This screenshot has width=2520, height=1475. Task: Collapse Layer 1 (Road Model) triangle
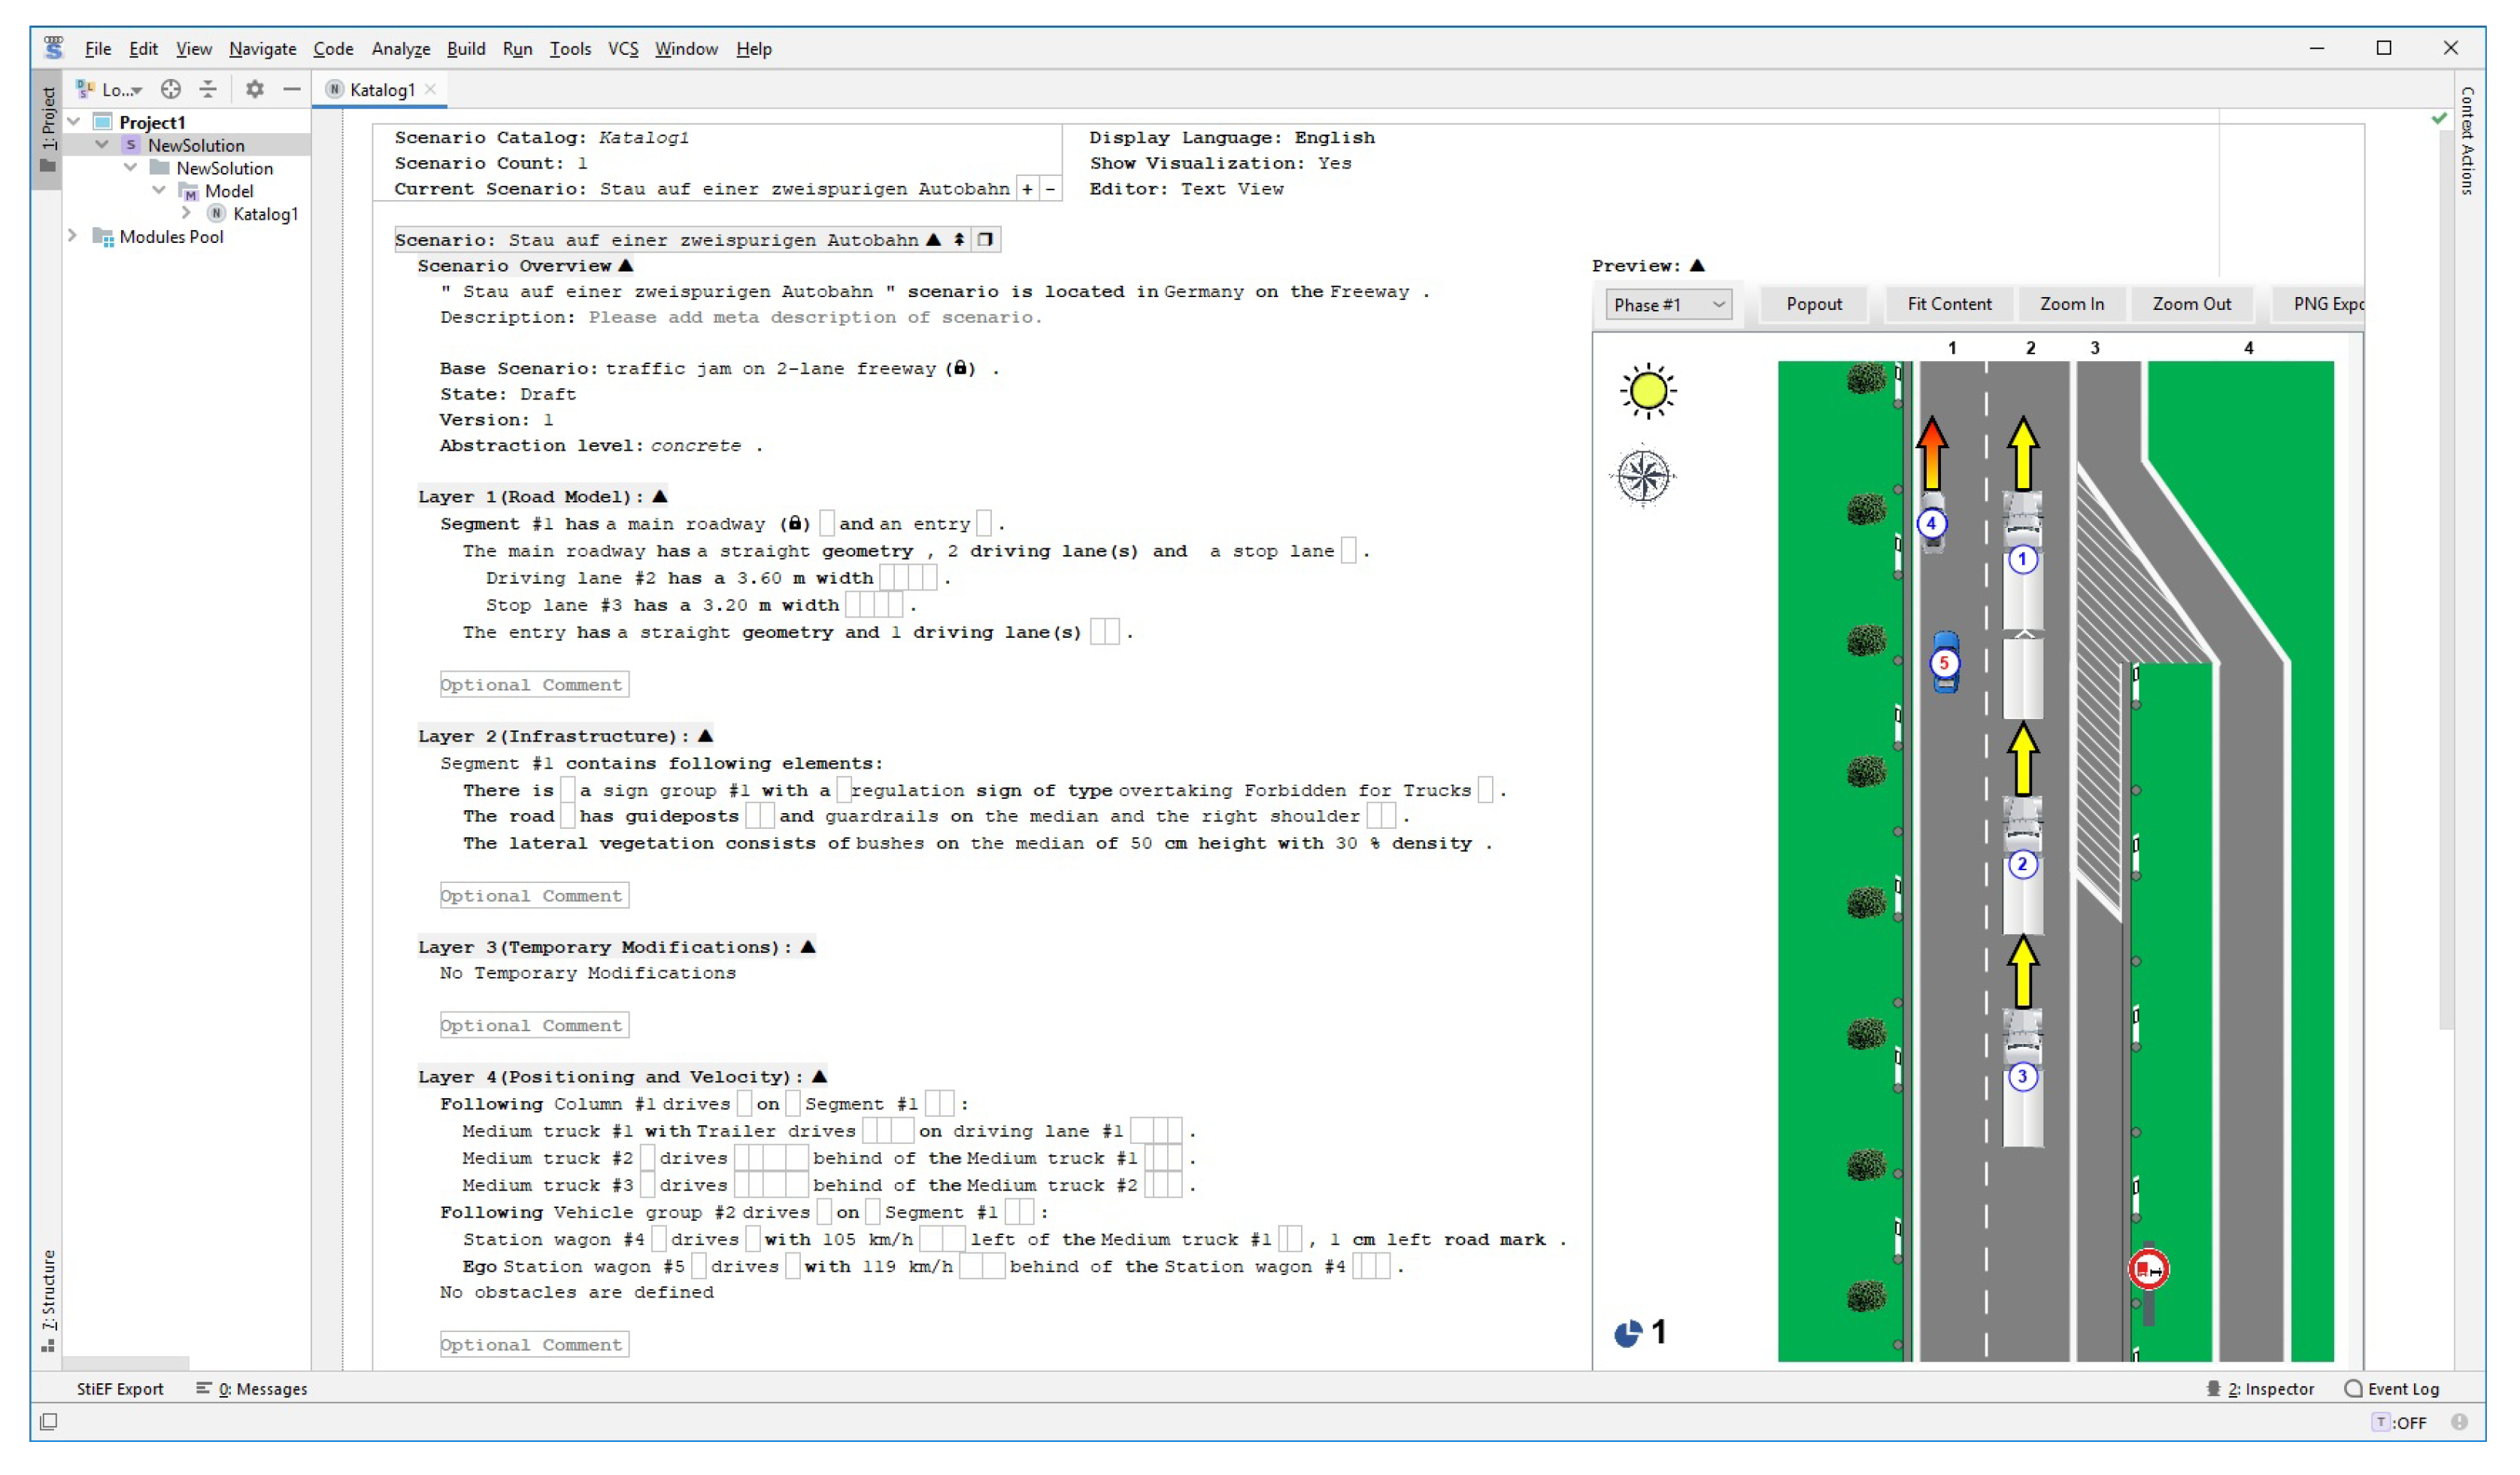660,497
